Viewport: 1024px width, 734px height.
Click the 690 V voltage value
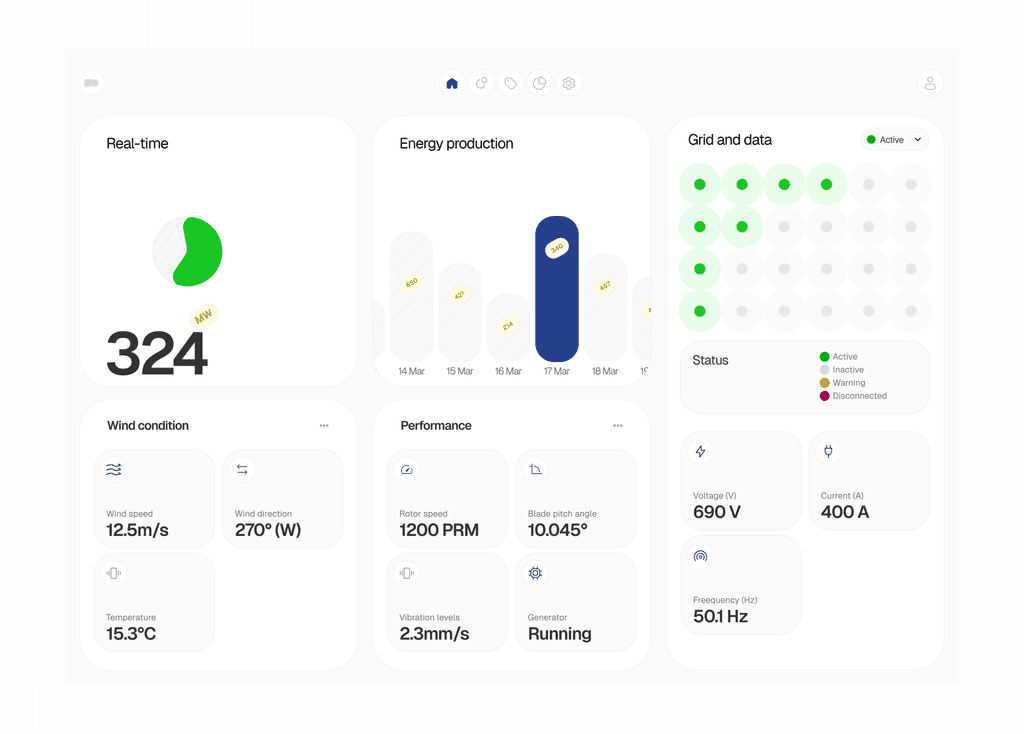717,512
